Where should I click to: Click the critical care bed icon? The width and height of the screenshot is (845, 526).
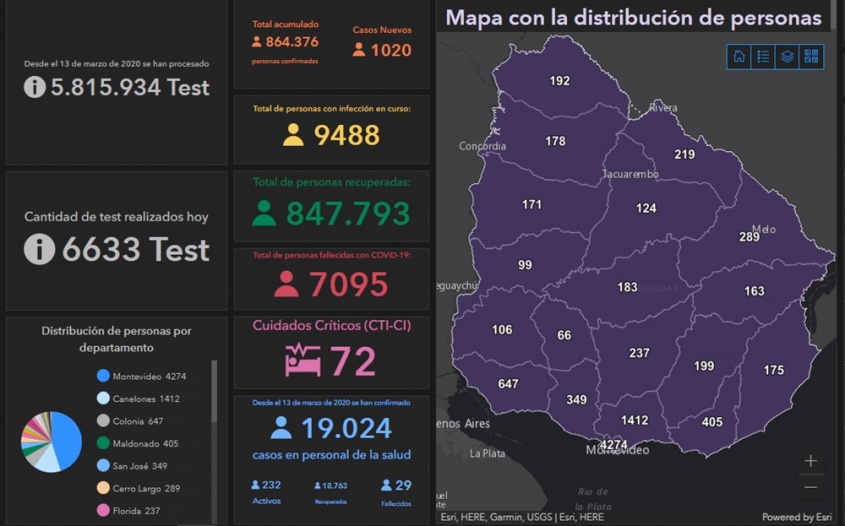pyautogui.click(x=302, y=360)
